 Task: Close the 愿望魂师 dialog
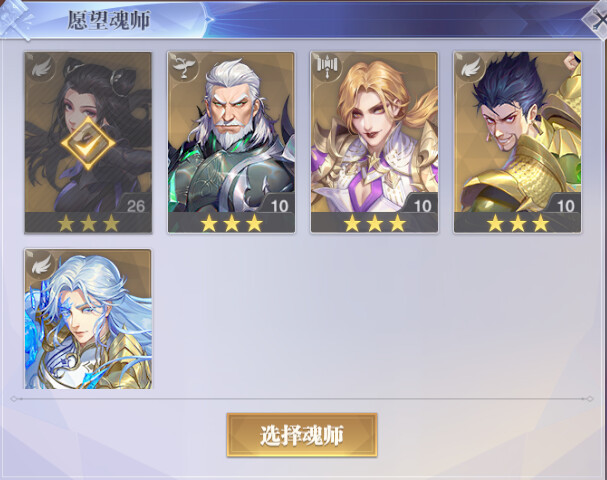point(596,19)
